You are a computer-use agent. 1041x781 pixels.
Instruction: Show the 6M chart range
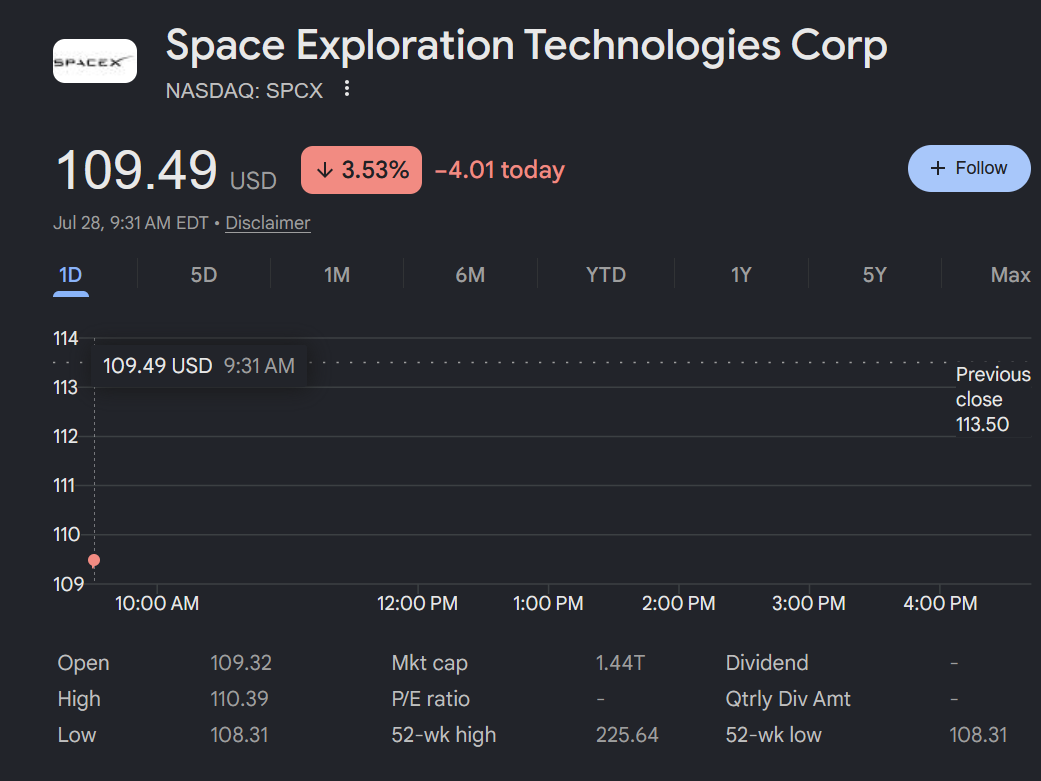[x=470, y=275]
